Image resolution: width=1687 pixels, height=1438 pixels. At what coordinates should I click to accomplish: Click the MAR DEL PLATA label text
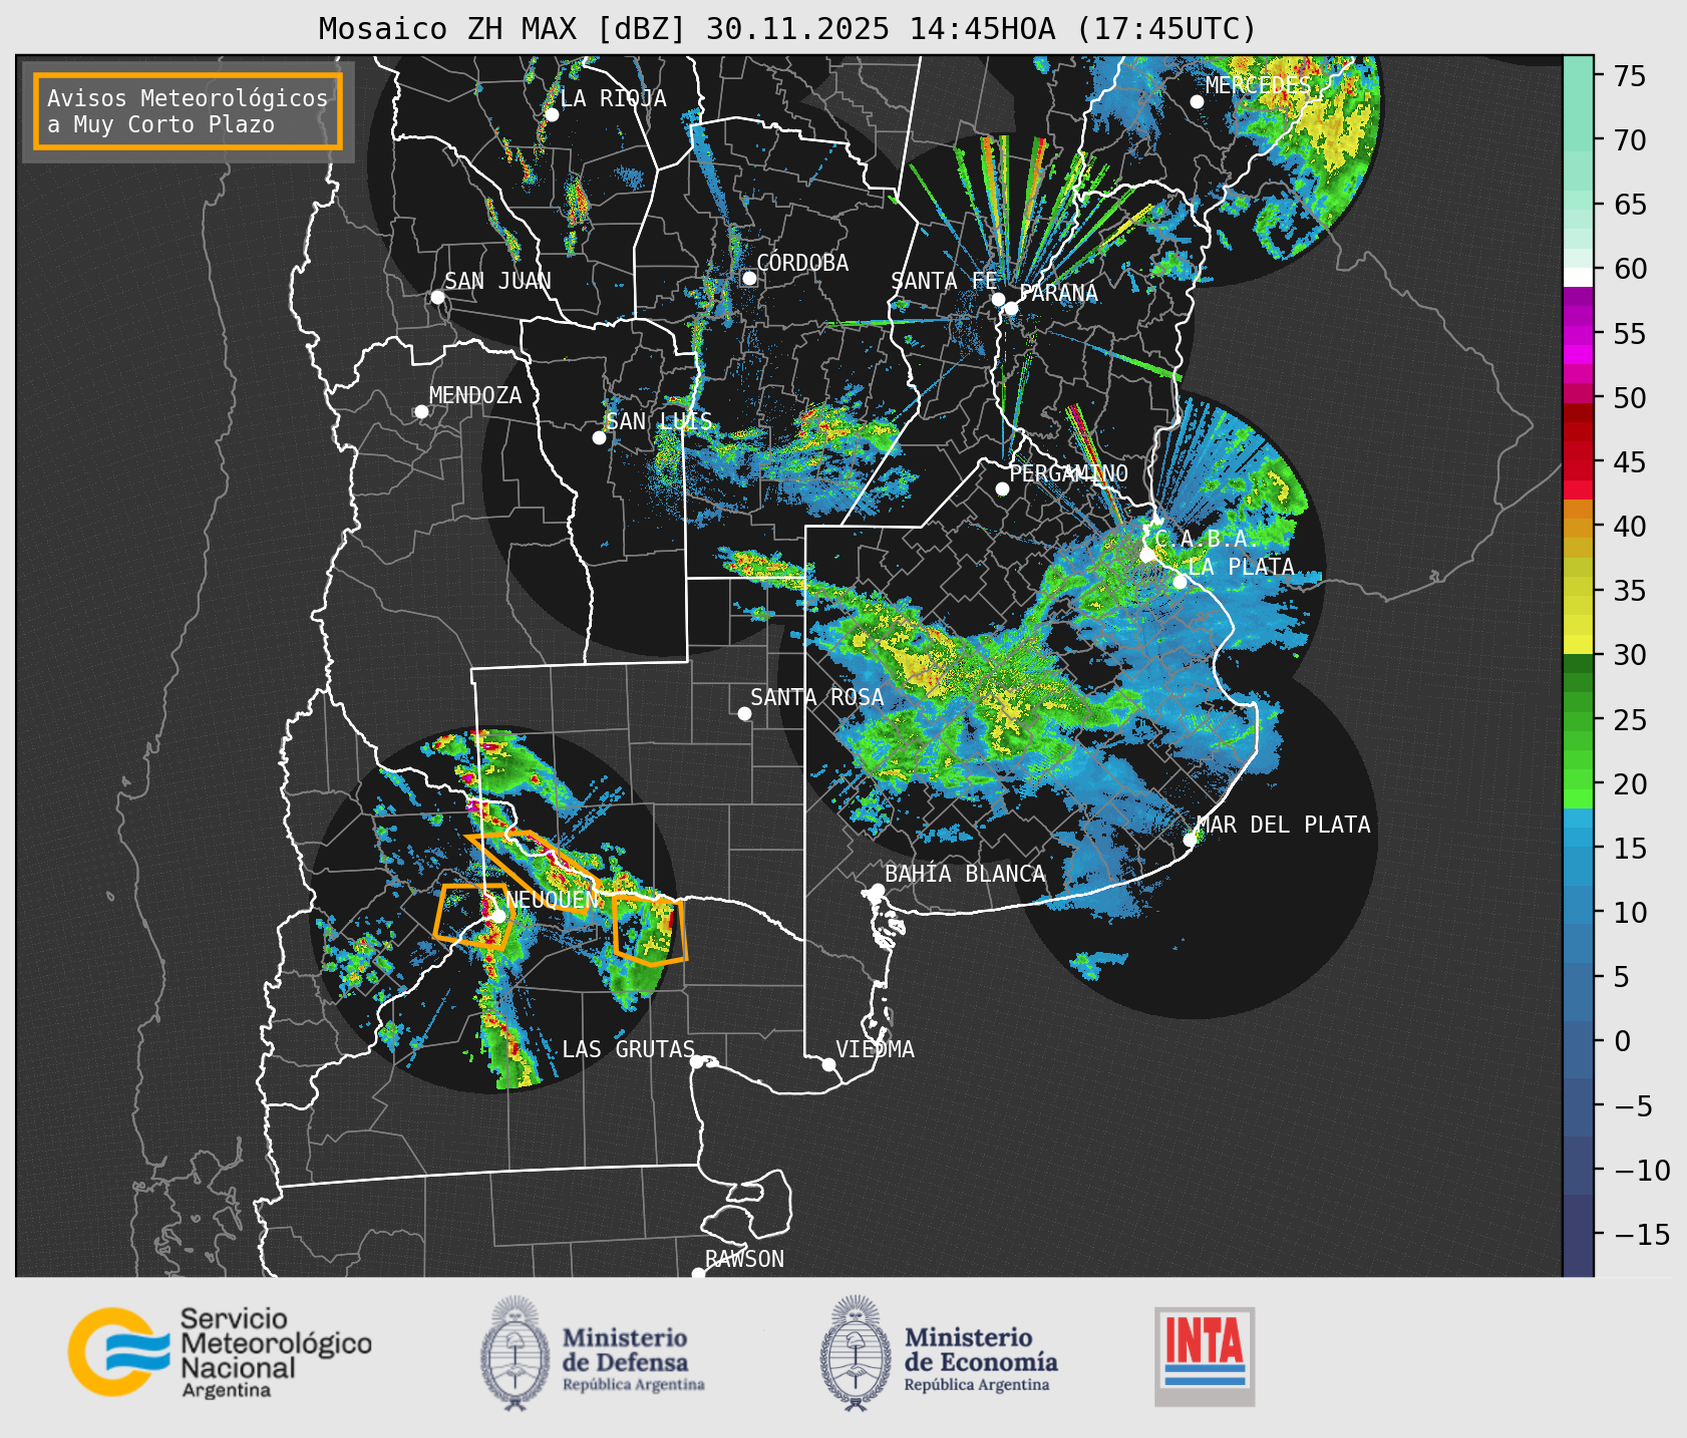1283,825
